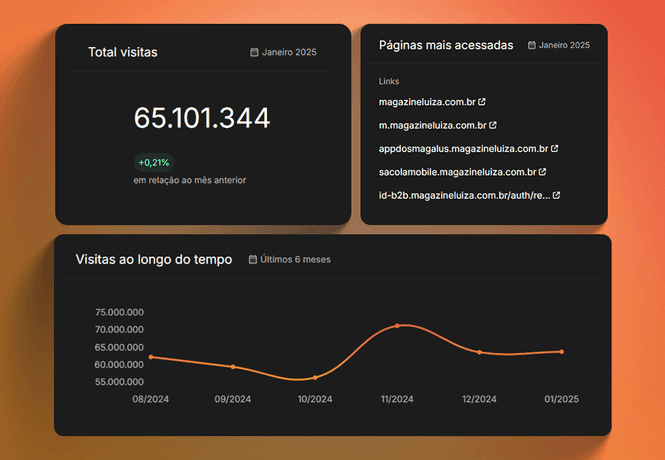Click em relação ao mês anterior caption
Viewport: 665px width, 460px height.
click(190, 180)
